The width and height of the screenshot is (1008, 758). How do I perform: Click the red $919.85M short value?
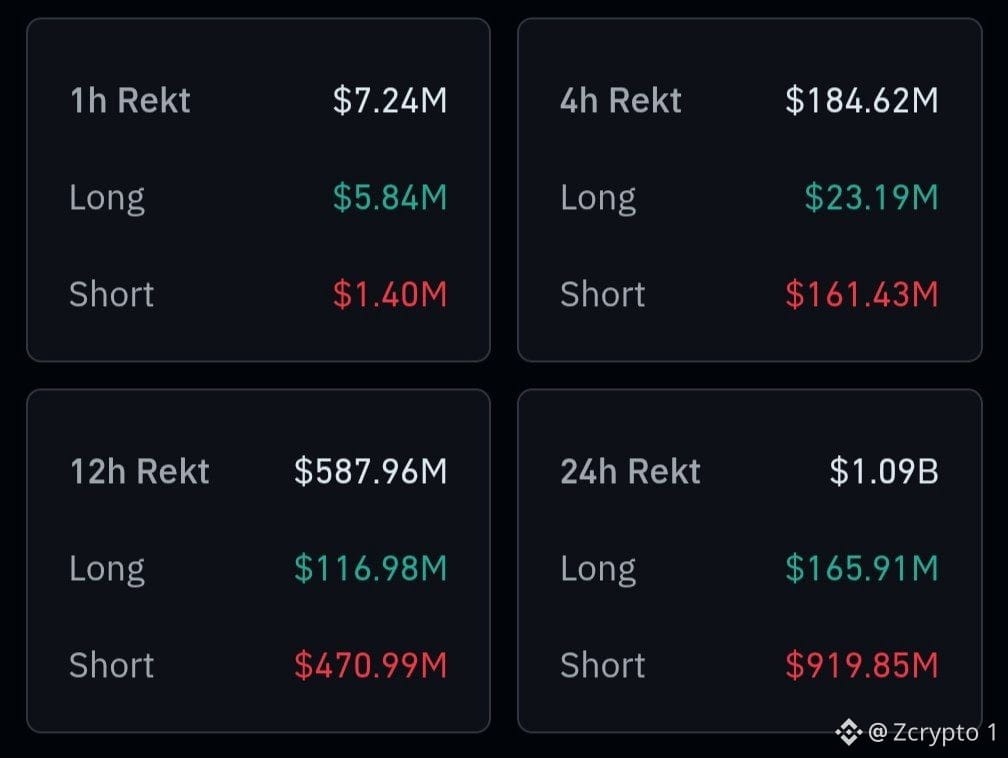pos(861,665)
